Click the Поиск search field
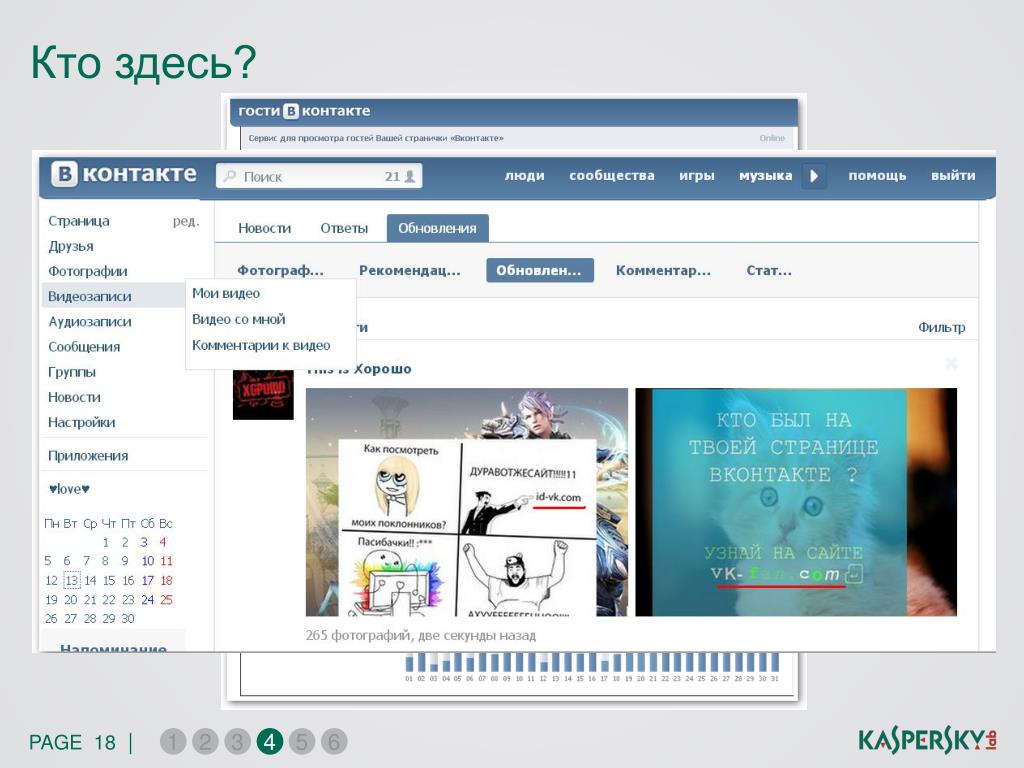This screenshot has width=1024, height=768. (319, 176)
